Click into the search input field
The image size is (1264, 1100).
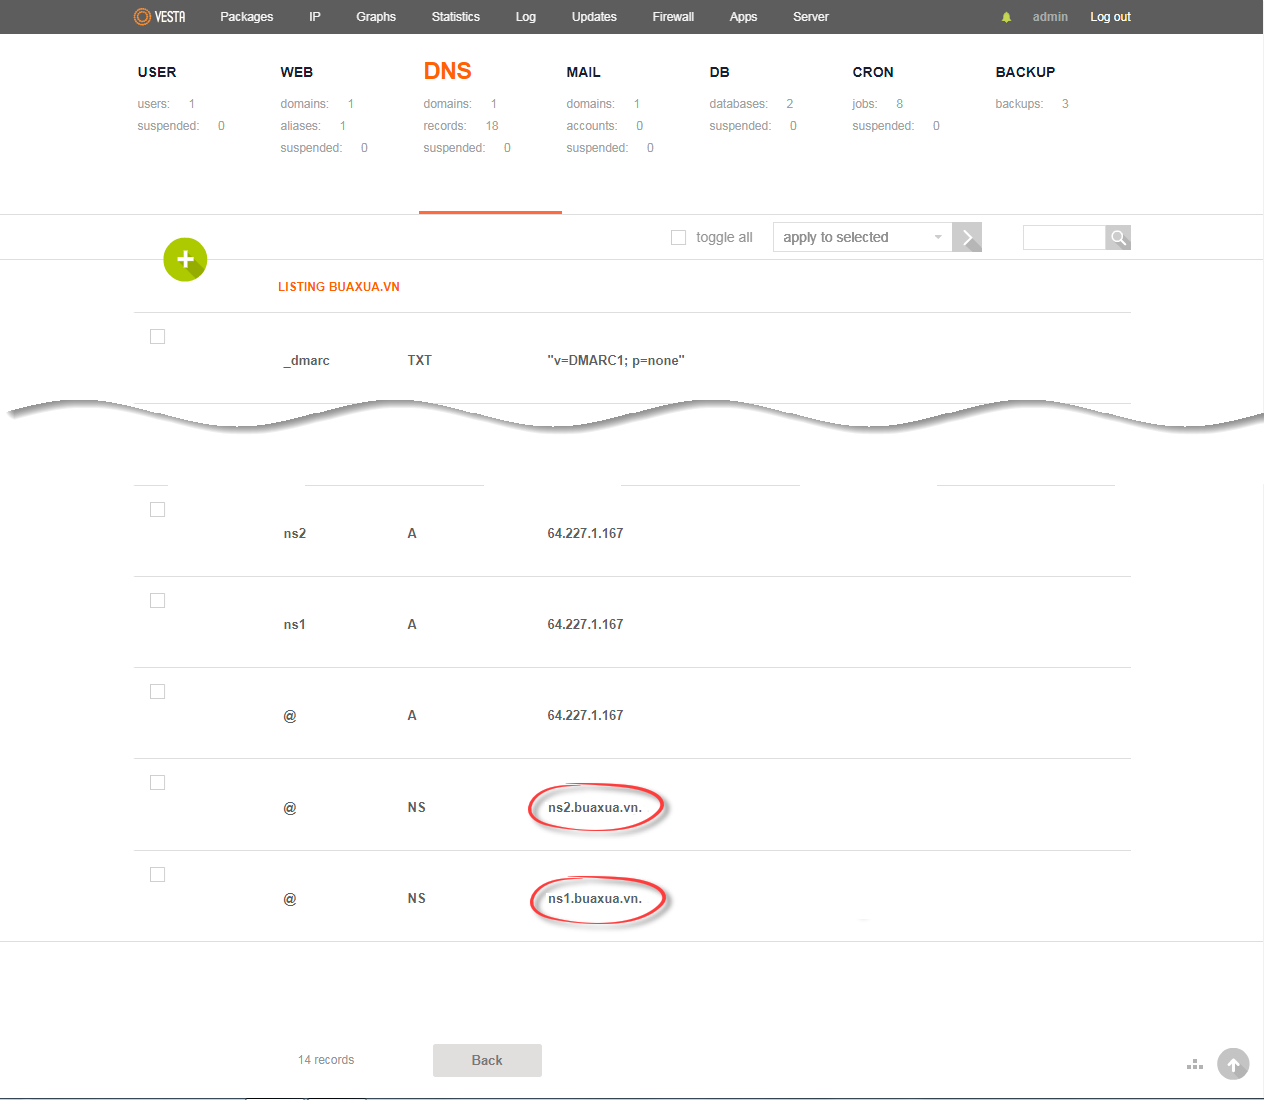tap(1064, 238)
